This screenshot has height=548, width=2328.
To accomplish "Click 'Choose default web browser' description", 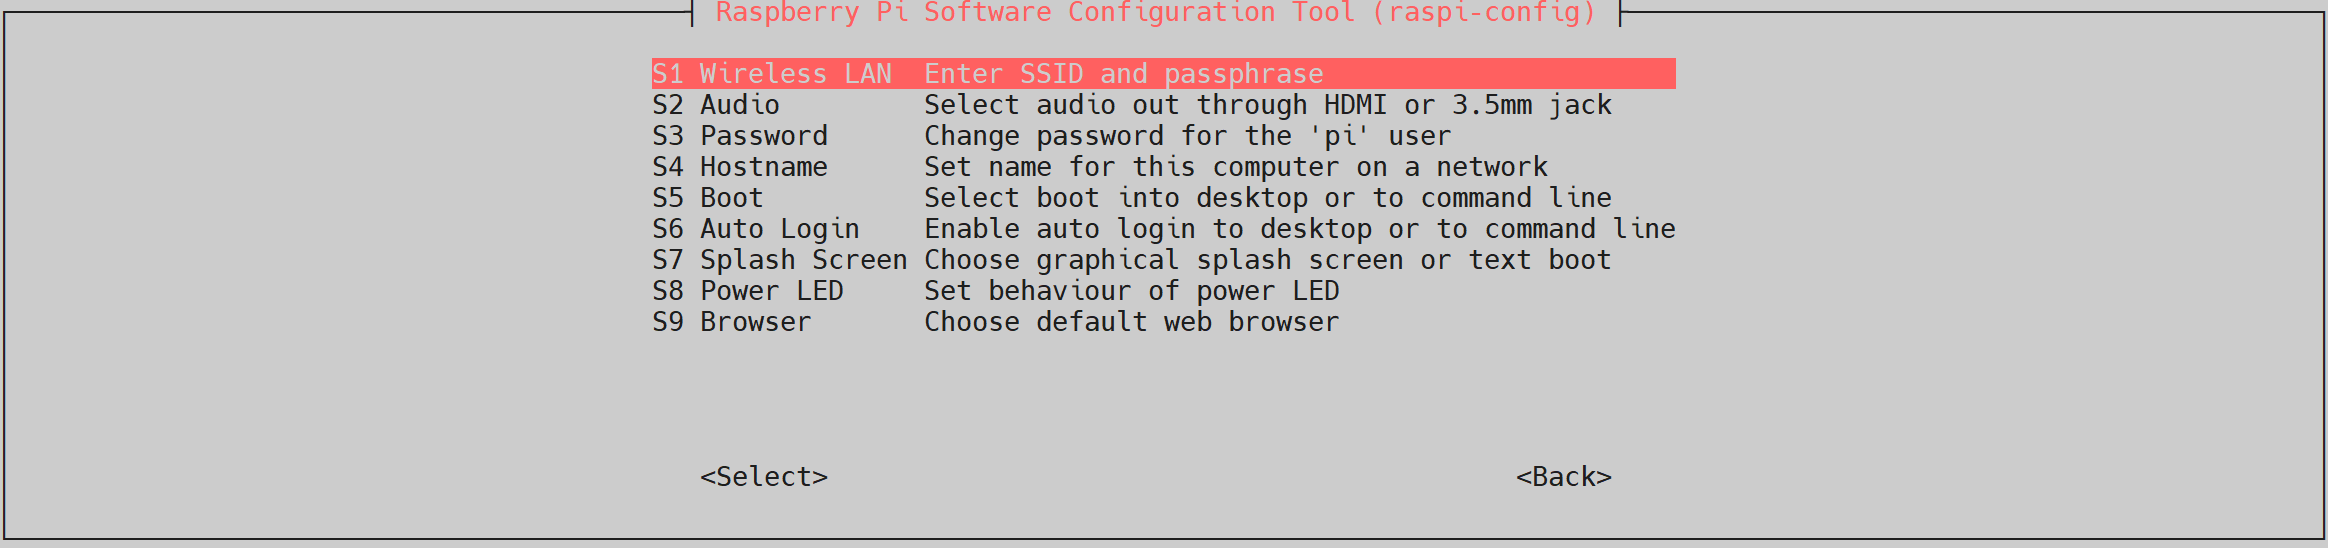I will pyautogui.click(x=1131, y=322).
